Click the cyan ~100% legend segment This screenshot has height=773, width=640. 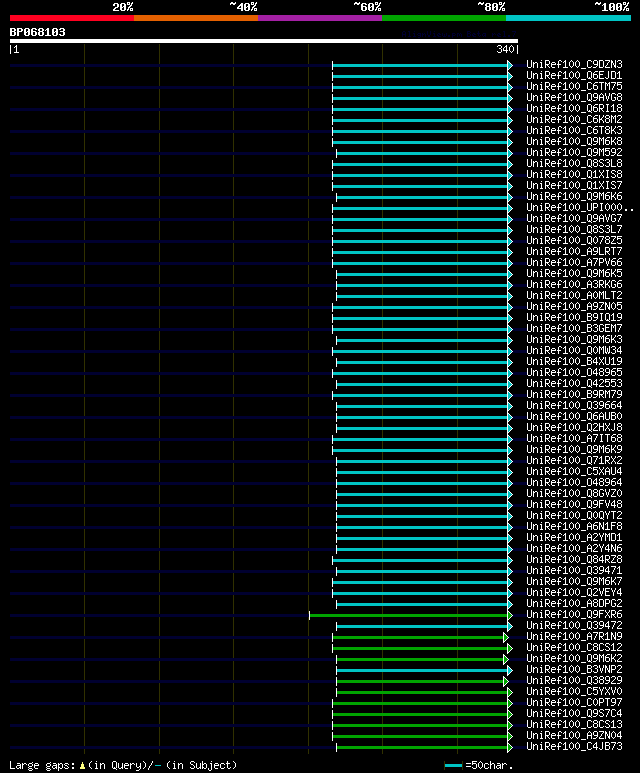(568, 18)
